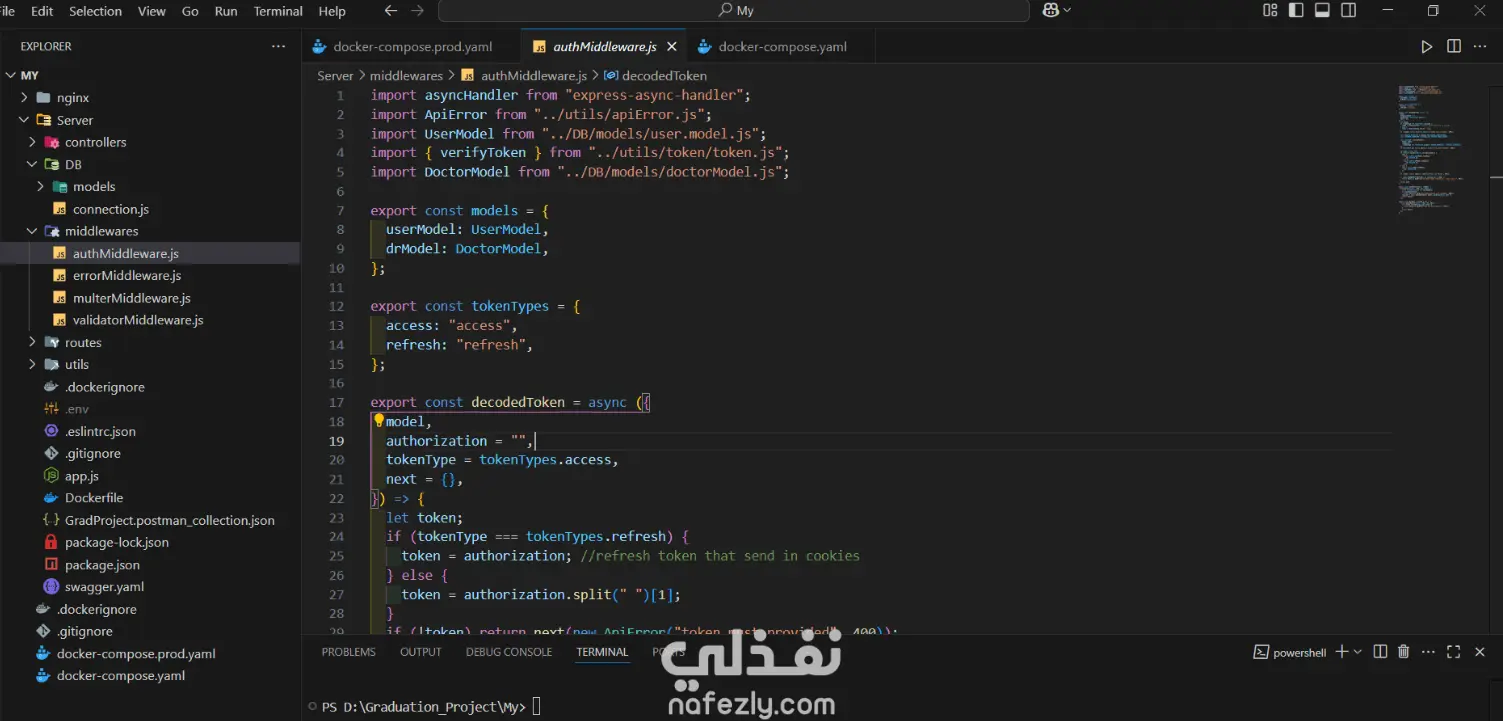Open the Edit menu
Viewport: 1503px width, 721px height.
(x=42, y=11)
